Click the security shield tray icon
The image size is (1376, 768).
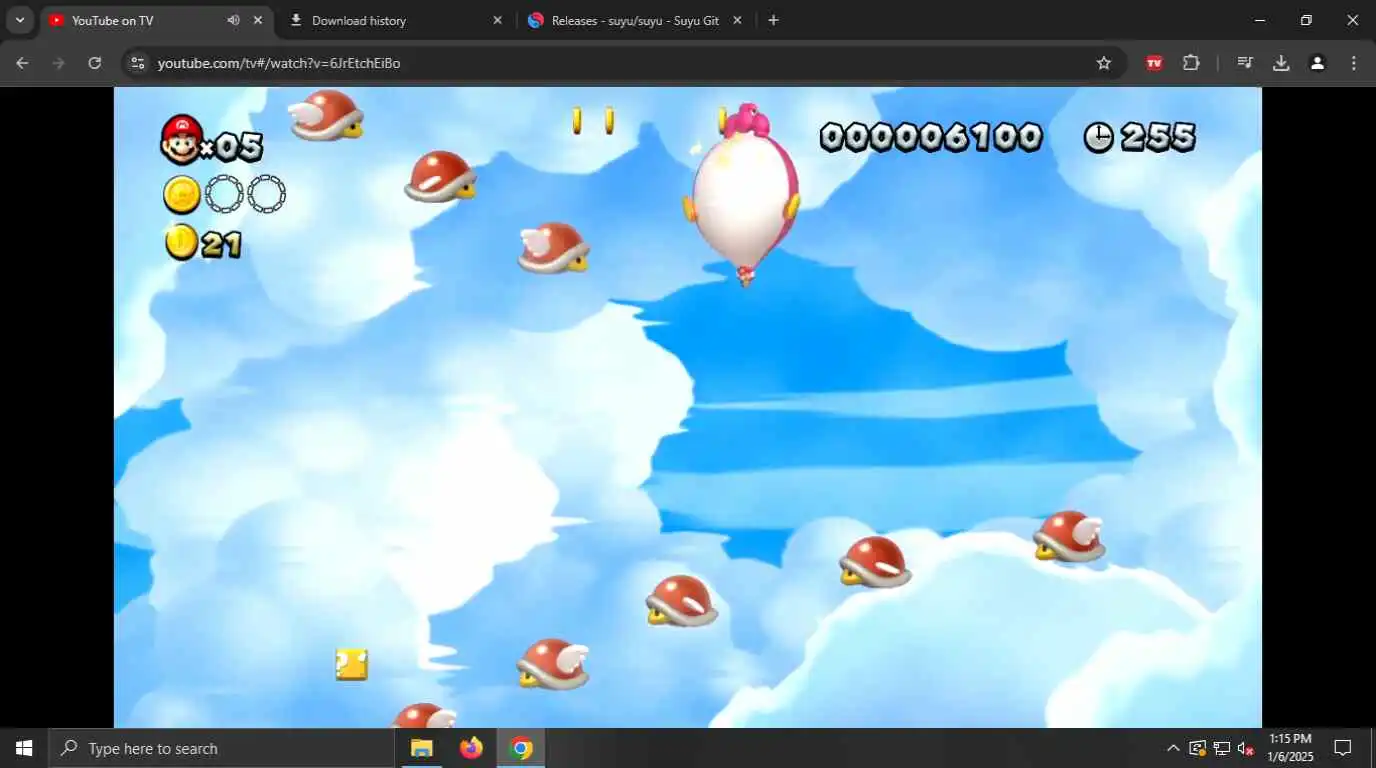1198,748
